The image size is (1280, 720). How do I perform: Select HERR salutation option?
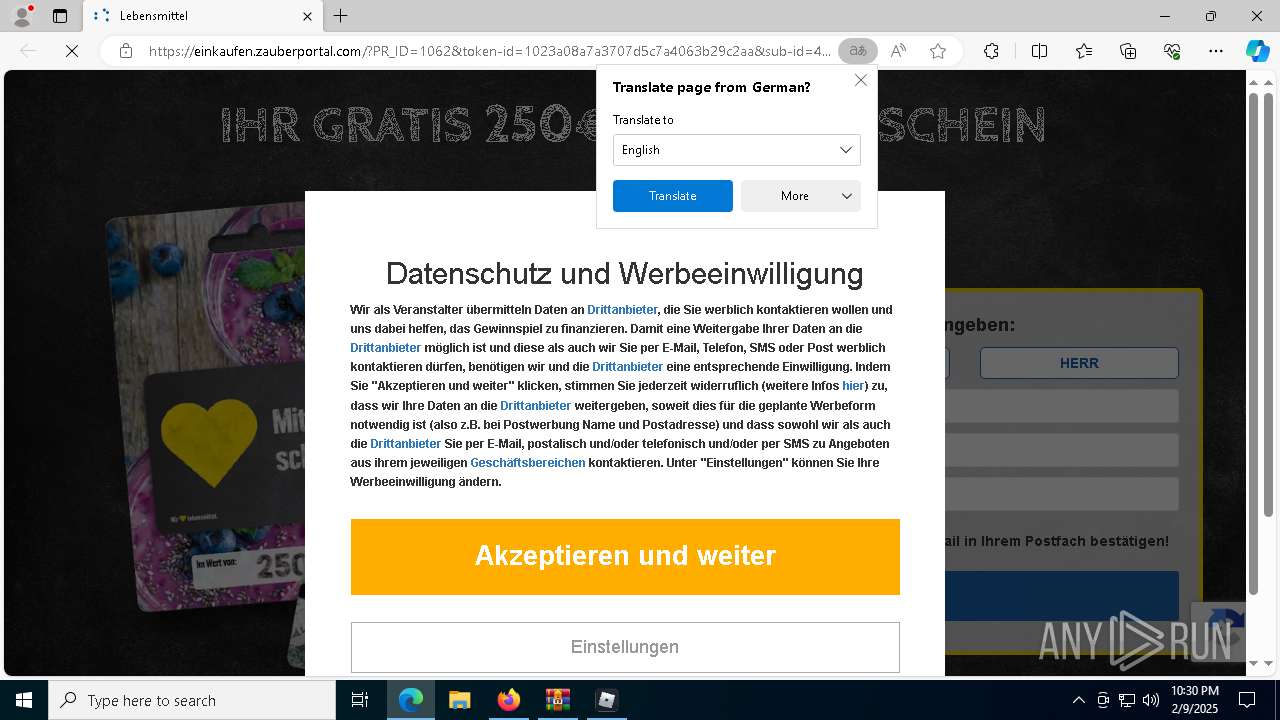[x=1079, y=363]
